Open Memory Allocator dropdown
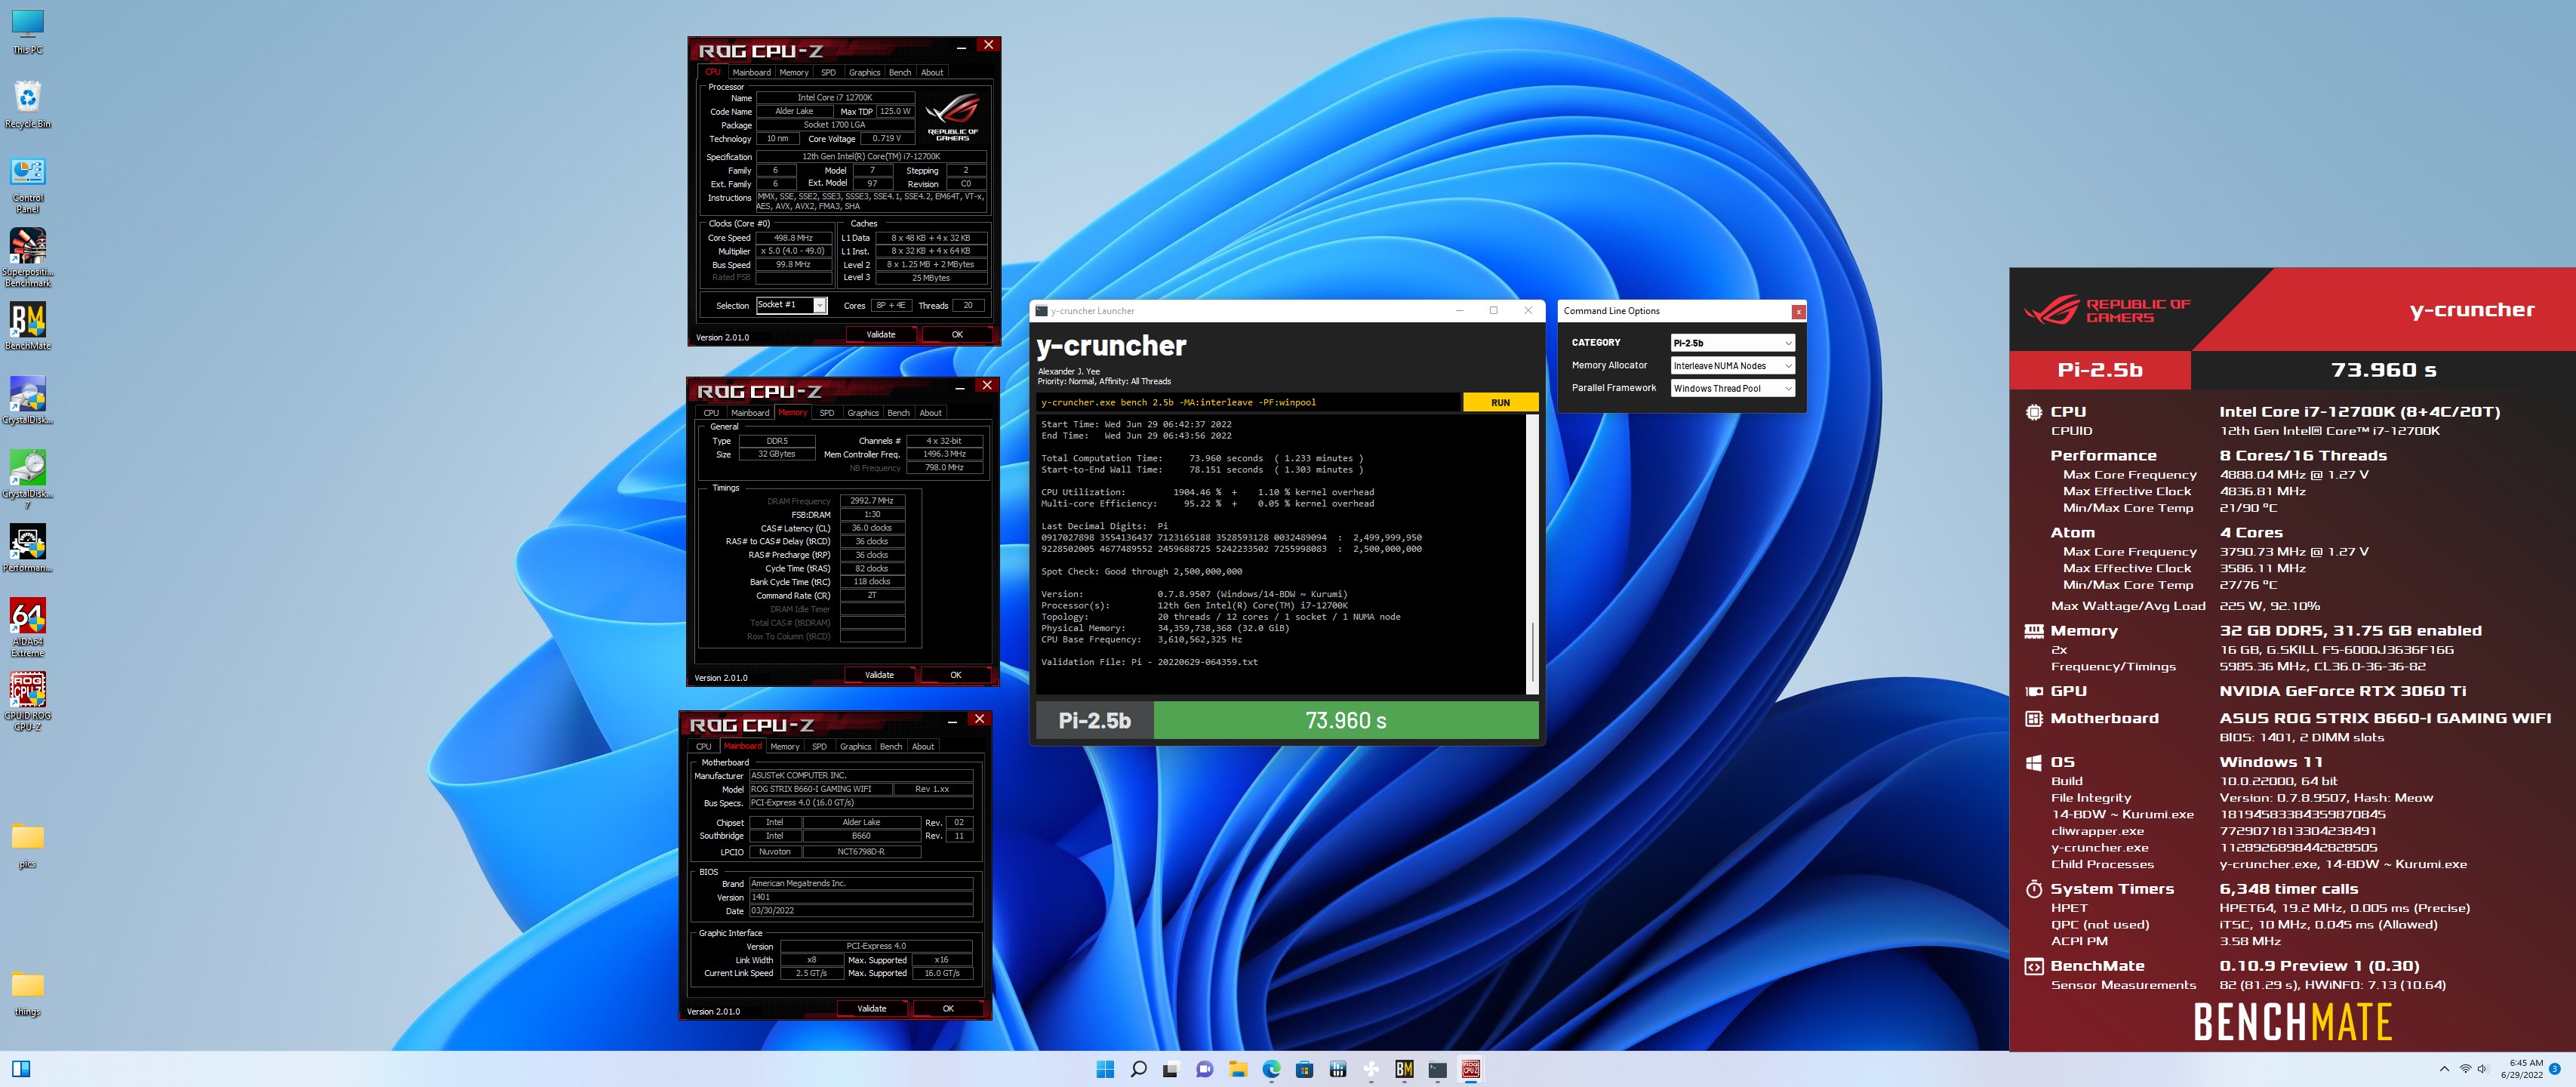 (x=1733, y=366)
